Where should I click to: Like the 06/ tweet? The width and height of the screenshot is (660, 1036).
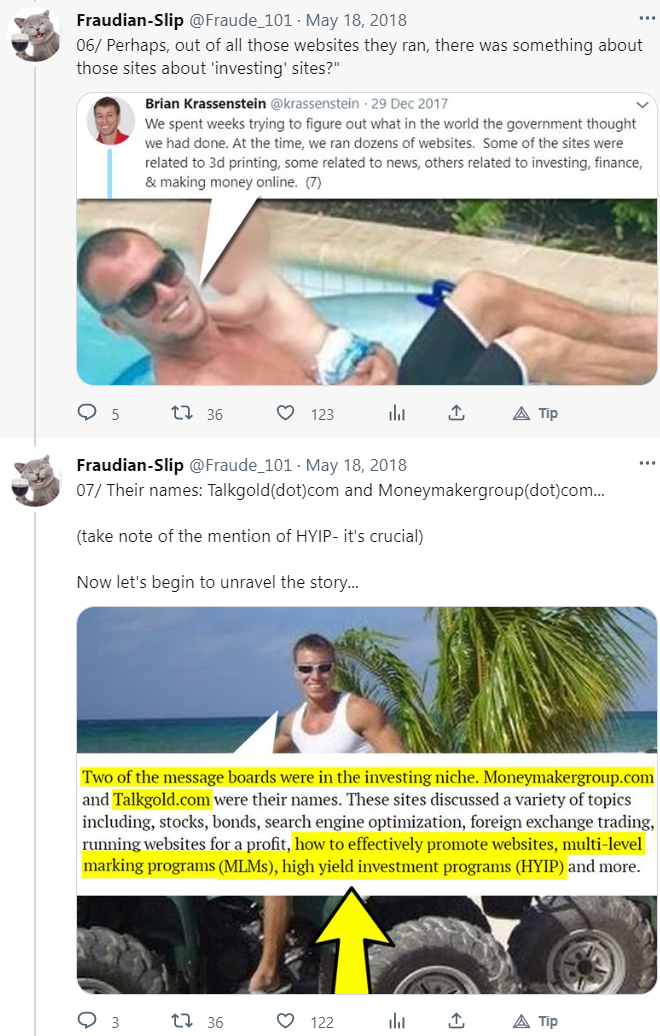click(286, 413)
